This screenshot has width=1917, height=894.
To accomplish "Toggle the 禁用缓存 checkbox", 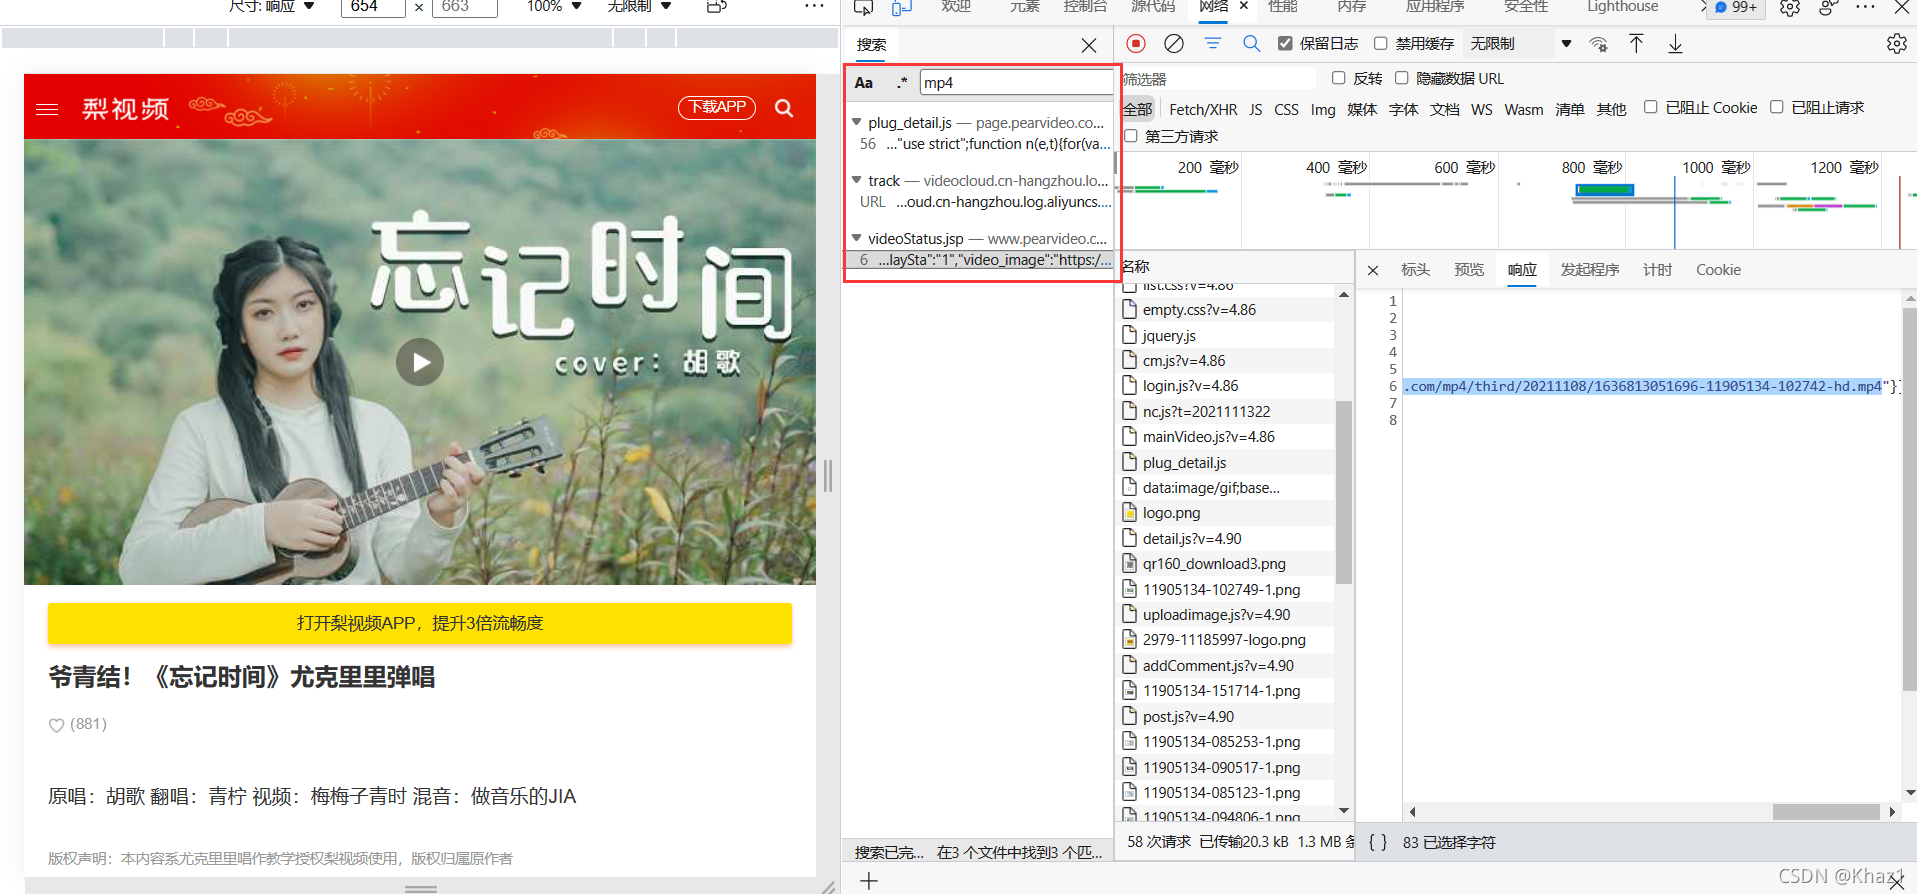I will tap(1381, 43).
